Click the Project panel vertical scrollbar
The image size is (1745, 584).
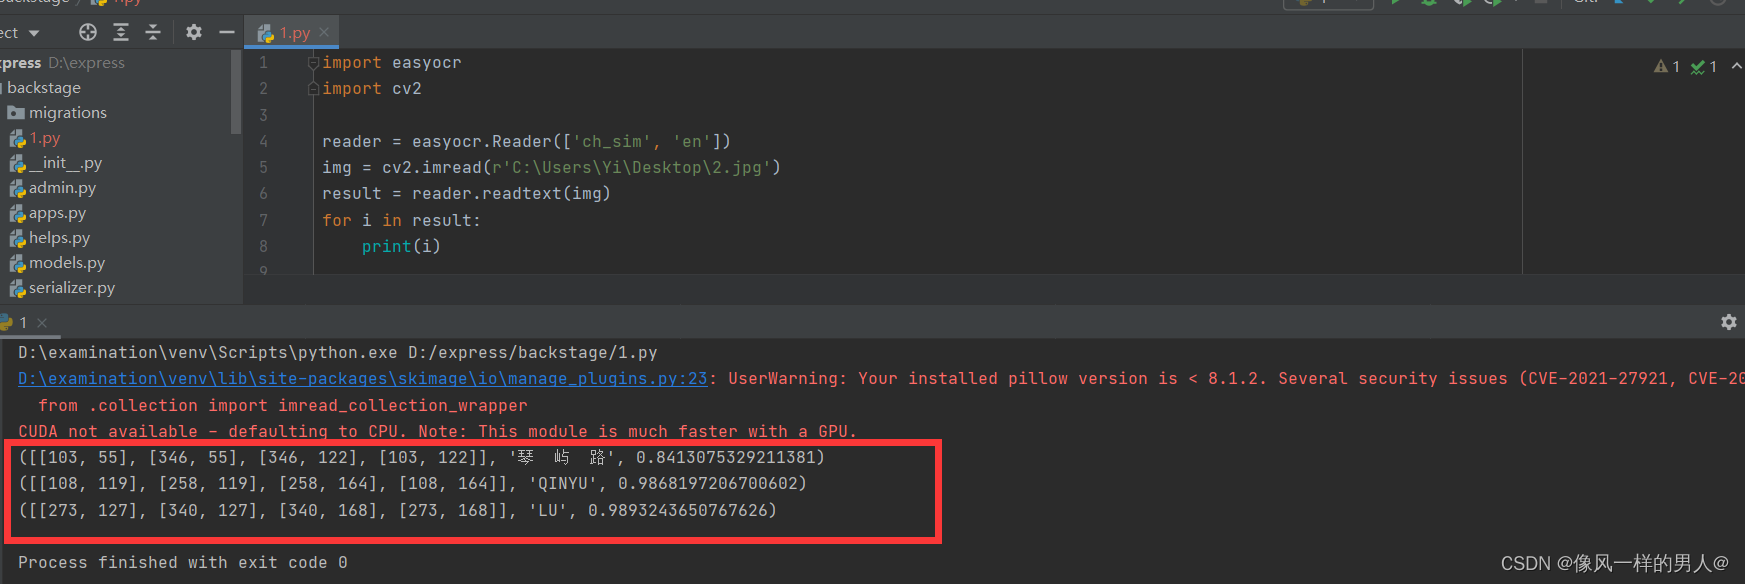[236, 92]
